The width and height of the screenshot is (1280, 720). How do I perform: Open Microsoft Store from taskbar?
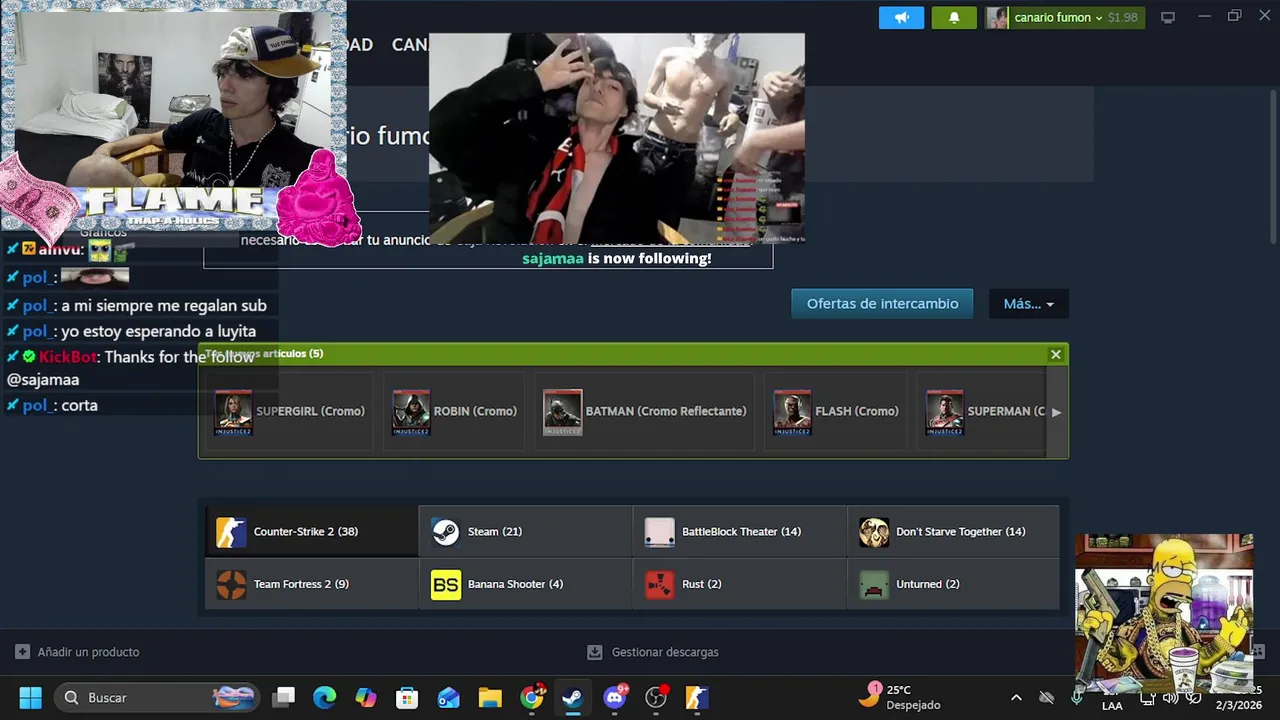407,697
